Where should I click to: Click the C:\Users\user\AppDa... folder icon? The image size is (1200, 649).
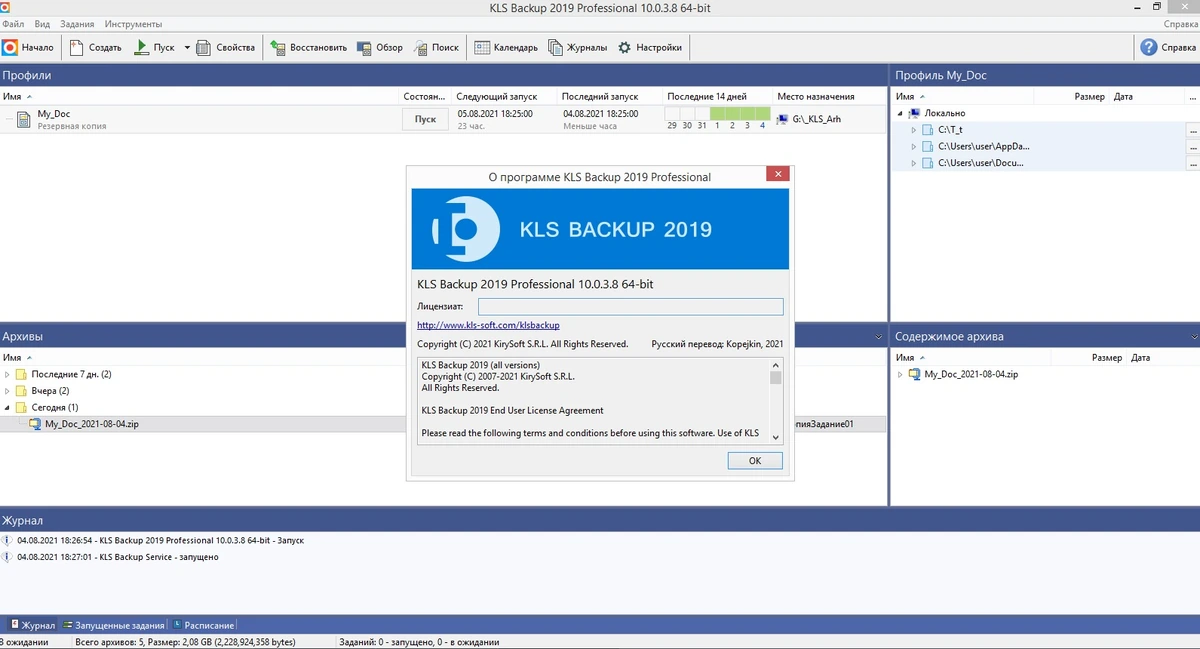(928, 146)
